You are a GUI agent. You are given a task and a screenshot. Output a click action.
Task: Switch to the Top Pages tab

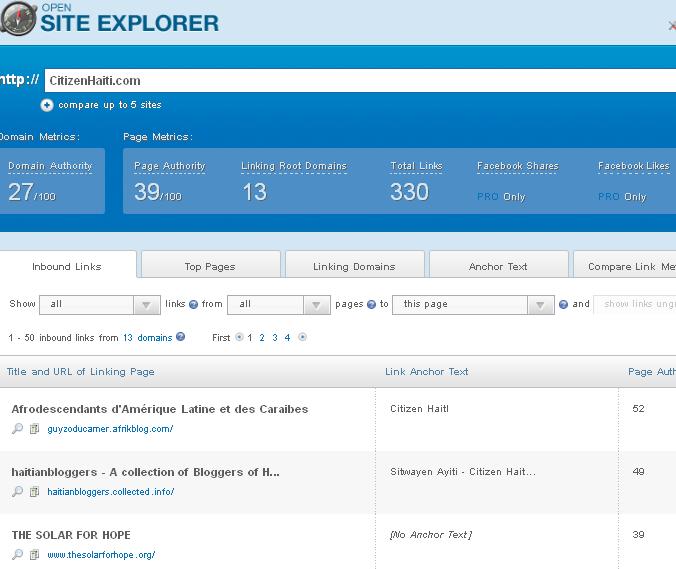pyautogui.click(x=210, y=266)
